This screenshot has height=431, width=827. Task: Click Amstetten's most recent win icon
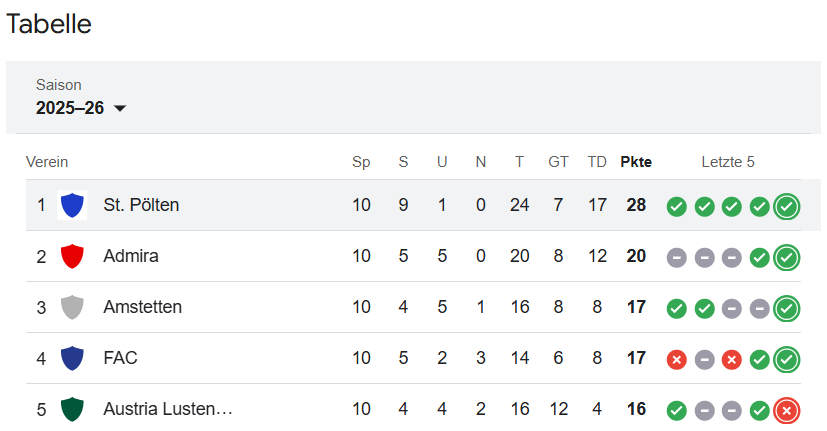pyautogui.click(x=787, y=308)
